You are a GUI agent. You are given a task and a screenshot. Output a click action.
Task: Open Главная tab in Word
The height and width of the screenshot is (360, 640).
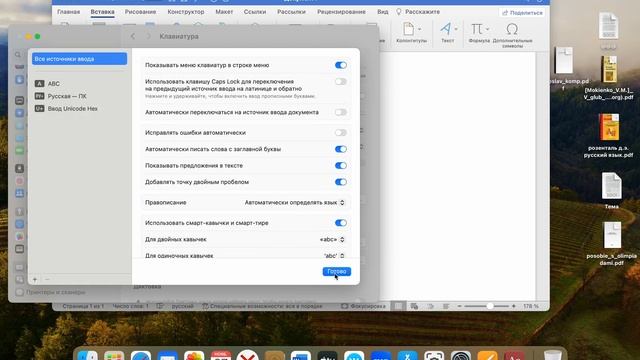coord(69,12)
